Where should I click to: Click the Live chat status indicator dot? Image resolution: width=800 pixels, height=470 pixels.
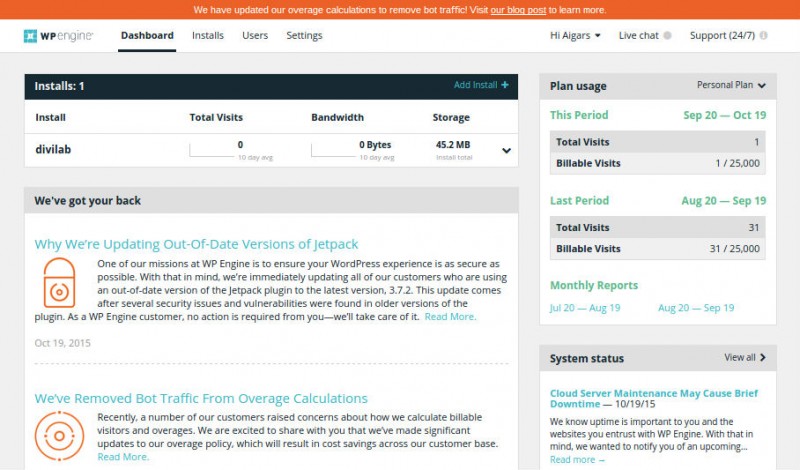point(667,36)
